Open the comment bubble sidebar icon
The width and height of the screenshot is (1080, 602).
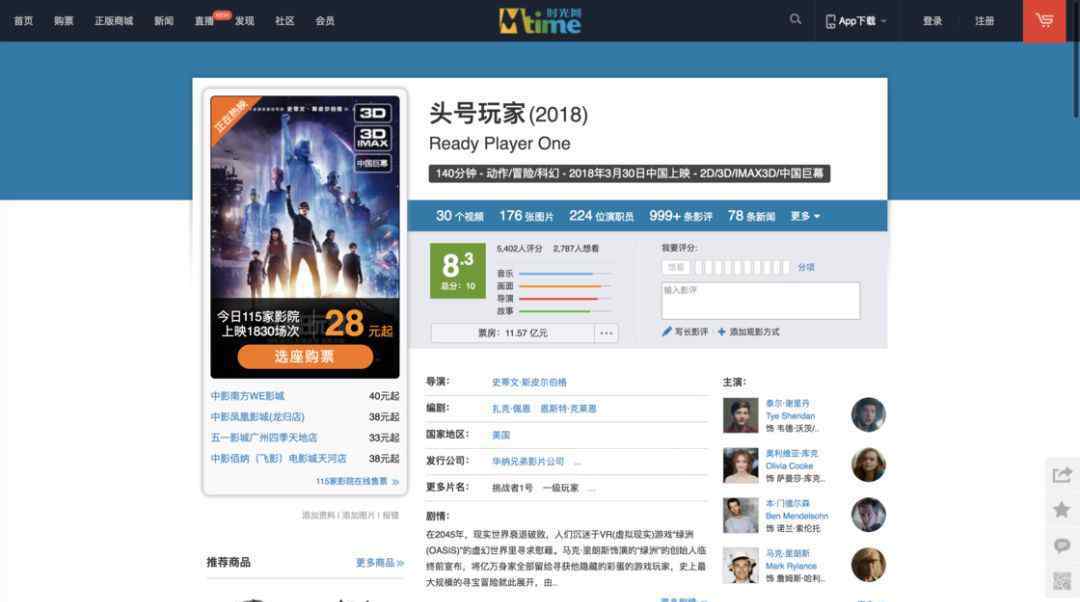[1062, 546]
